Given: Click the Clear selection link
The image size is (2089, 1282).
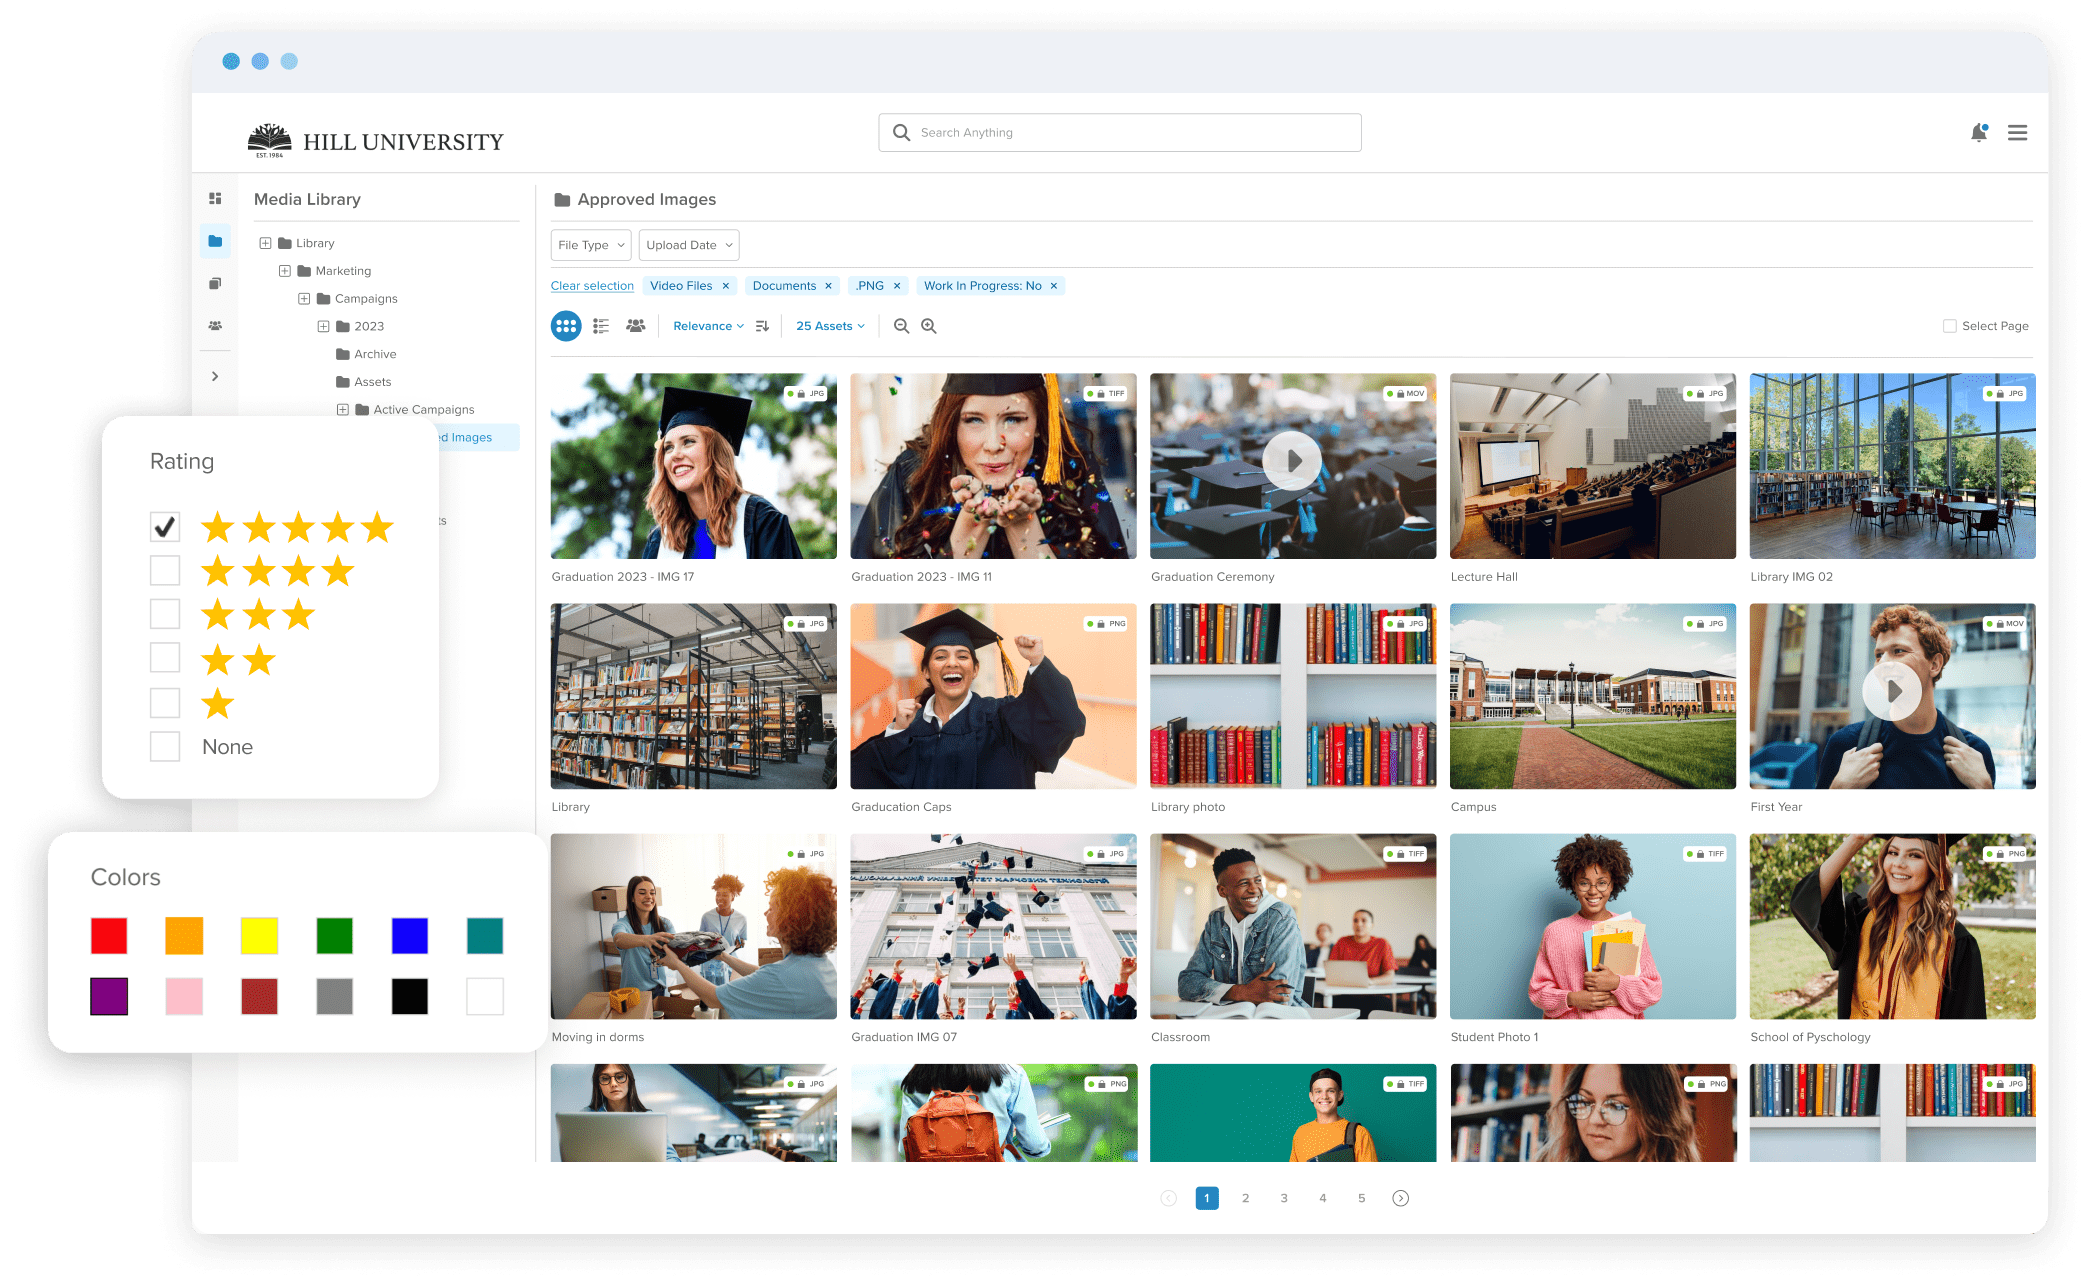Looking at the screenshot, I should point(592,286).
